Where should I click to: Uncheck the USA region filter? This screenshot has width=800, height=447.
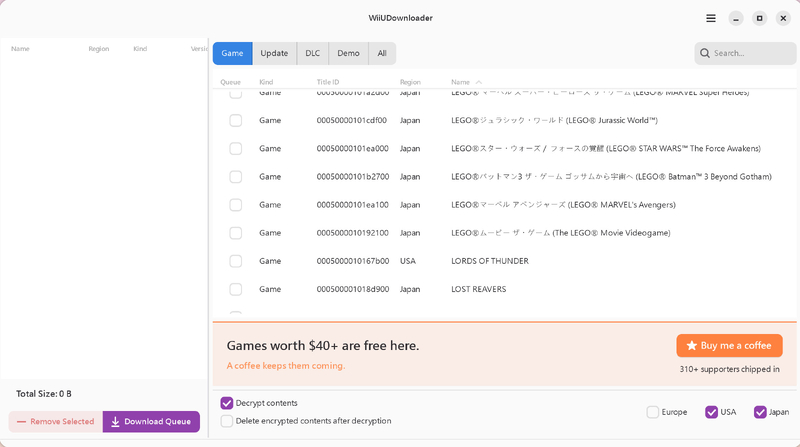711,412
